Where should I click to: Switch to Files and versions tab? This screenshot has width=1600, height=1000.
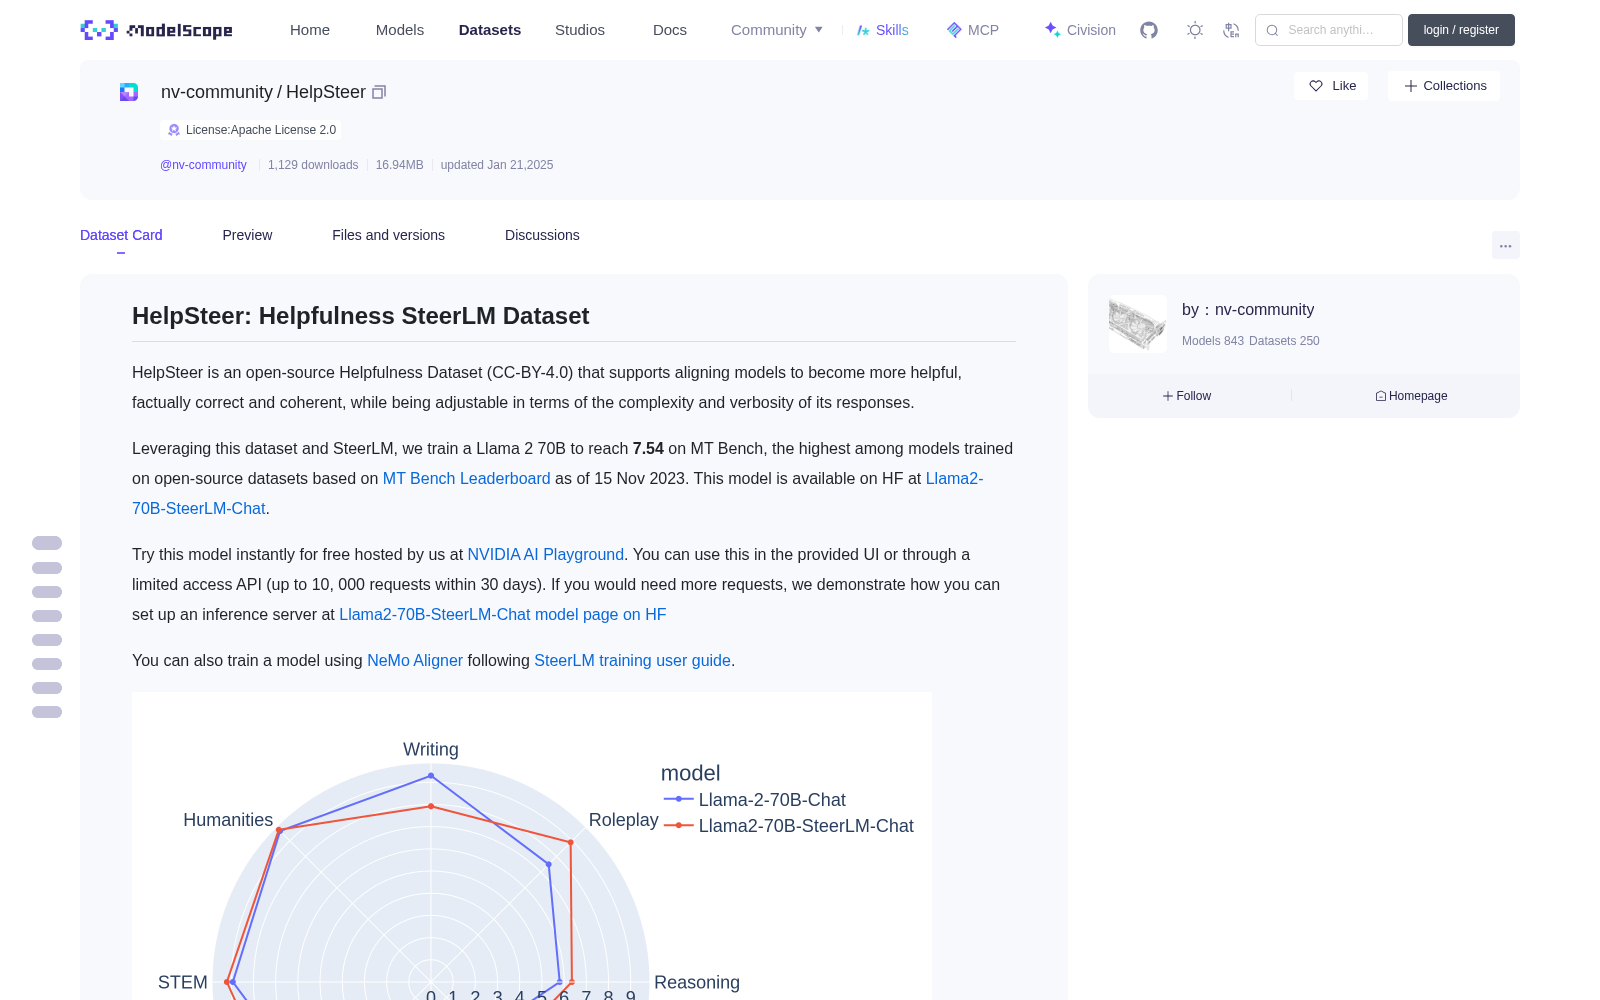(388, 235)
